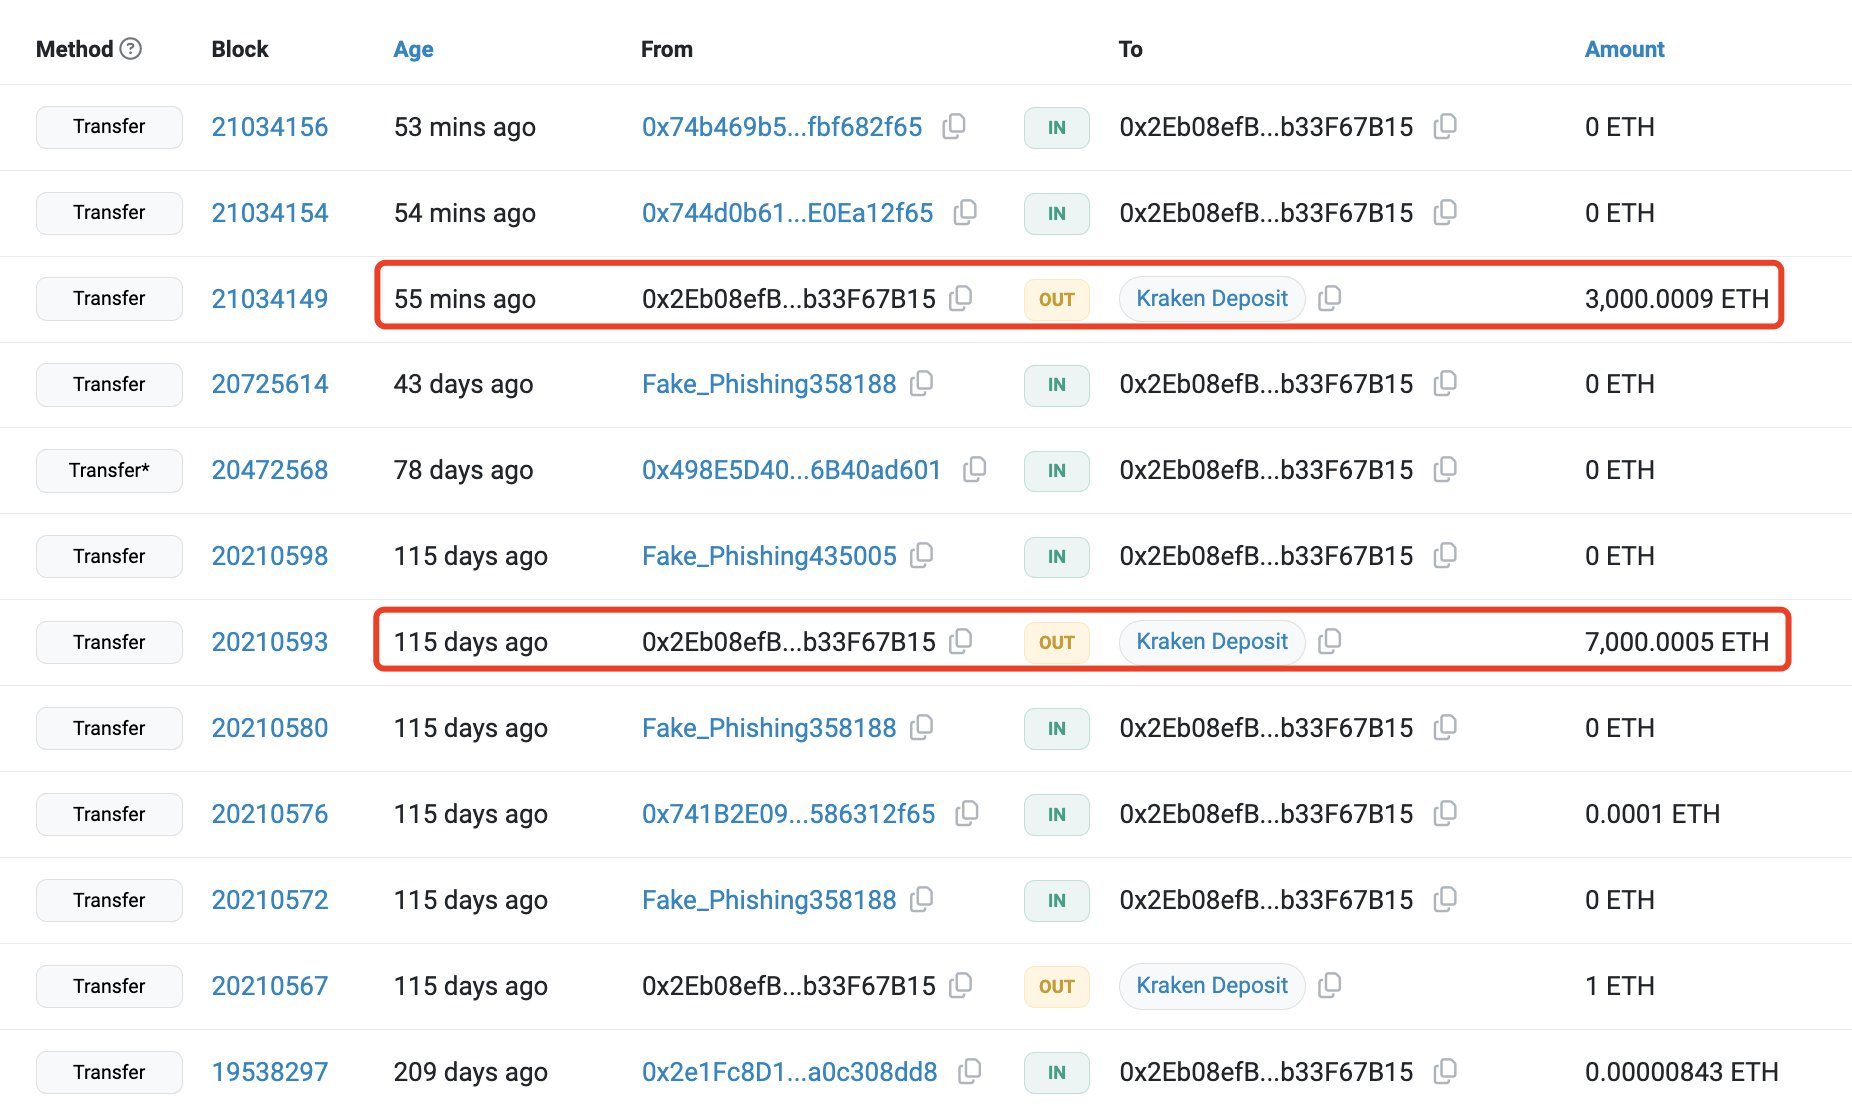Copy the To address in block 21034156 row

point(1445,126)
